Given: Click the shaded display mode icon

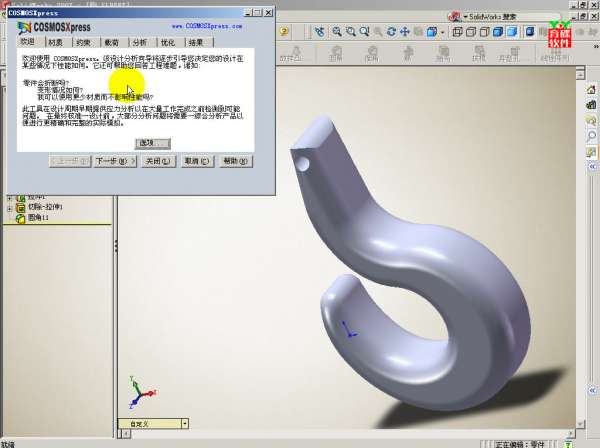Looking at the screenshot, I should 511,32.
